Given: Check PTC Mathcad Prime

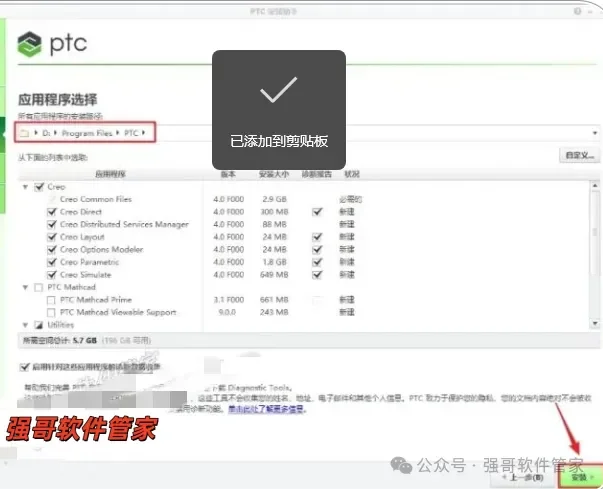Looking at the screenshot, I should (x=51, y=300).
